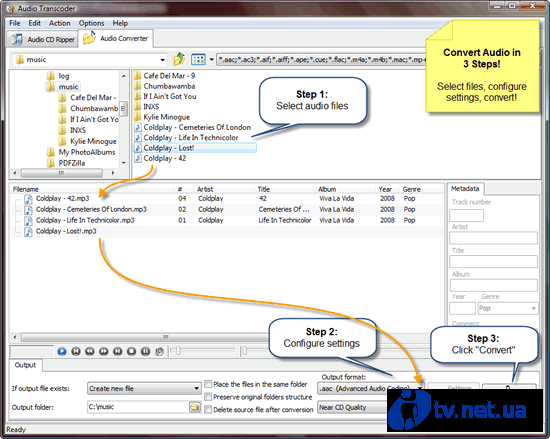This screenshot has width=550, height=439.
Task: Click the log folder icon in tree
Action: pos(51,76)
